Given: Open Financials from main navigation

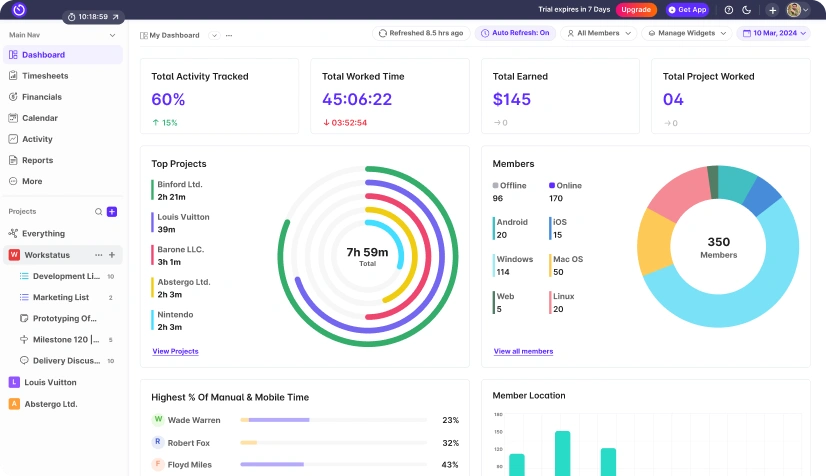Looking at the screenshot, I should 42,97.
